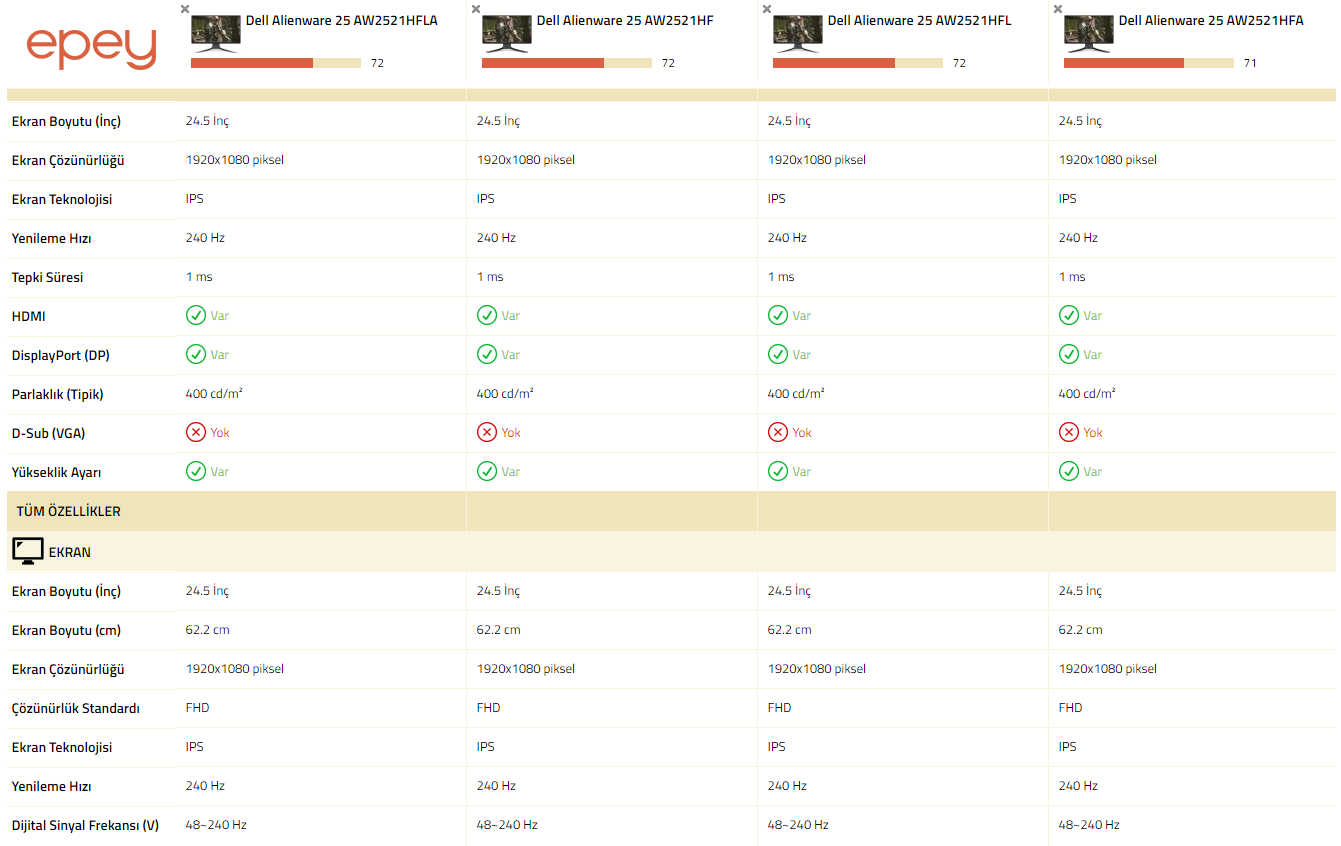Screen dimensions: 1341x846
Task: Click the 400 cd/m² value for AW2521HFLA
Action: click(x=214, y=394)
